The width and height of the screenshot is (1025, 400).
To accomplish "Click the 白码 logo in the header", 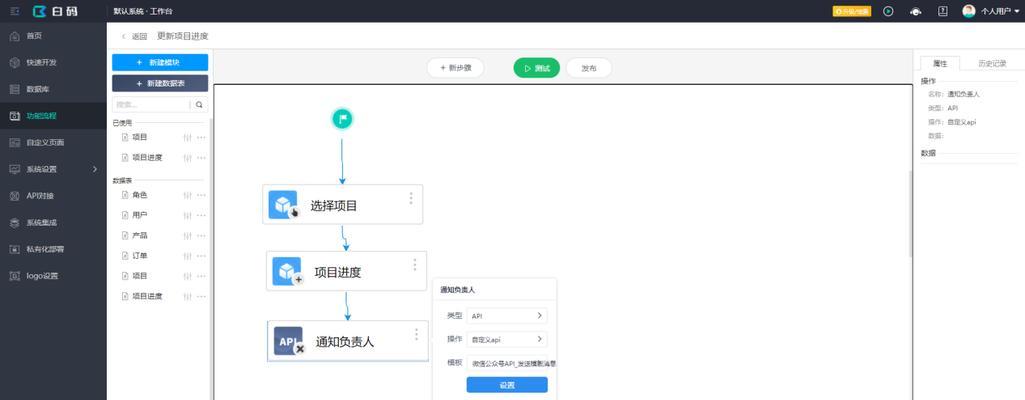I will (55, 11).
